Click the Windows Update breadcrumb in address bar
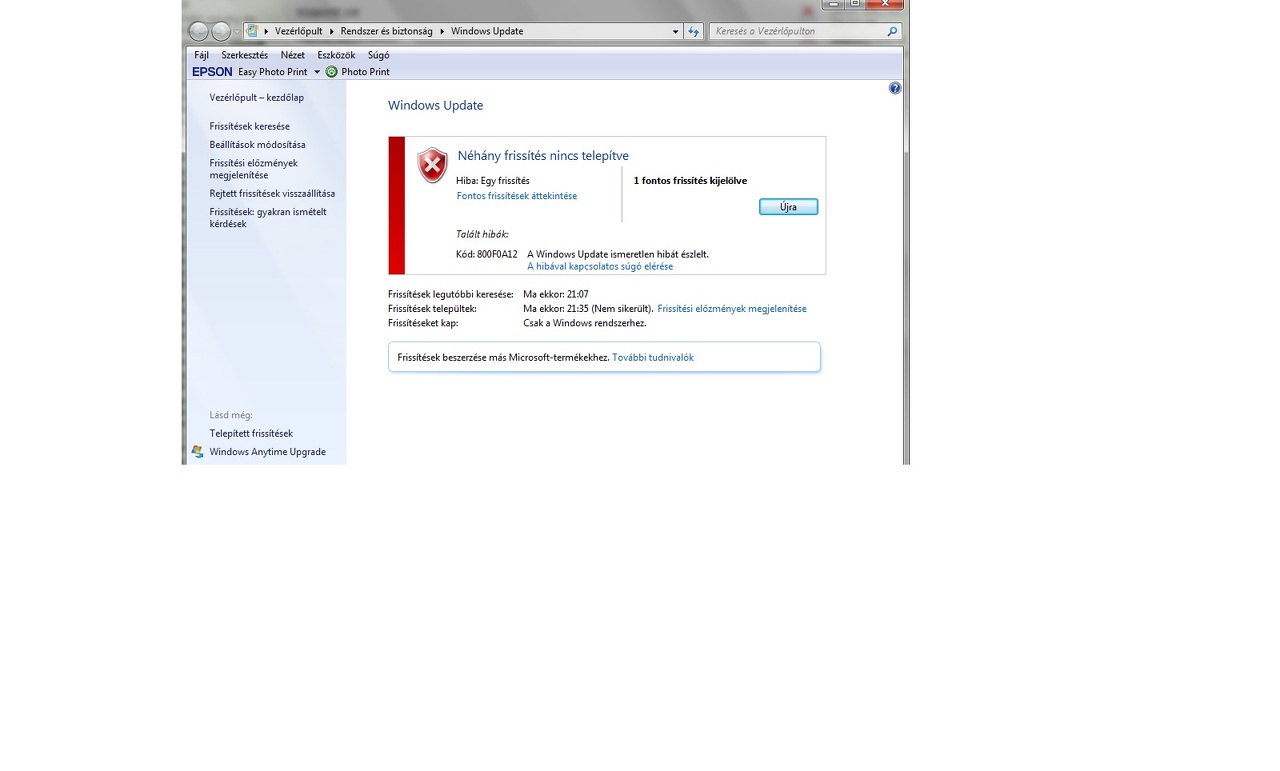Viewport: 1280px width, 771px height. point(487,31)
